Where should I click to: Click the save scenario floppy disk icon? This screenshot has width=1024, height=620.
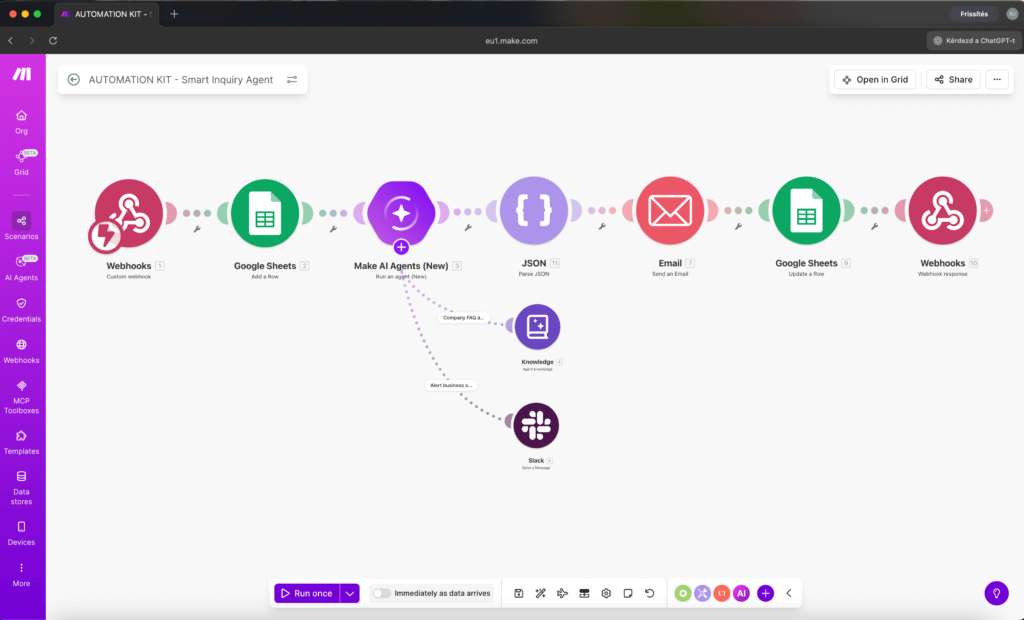click(x=518, y=593)
